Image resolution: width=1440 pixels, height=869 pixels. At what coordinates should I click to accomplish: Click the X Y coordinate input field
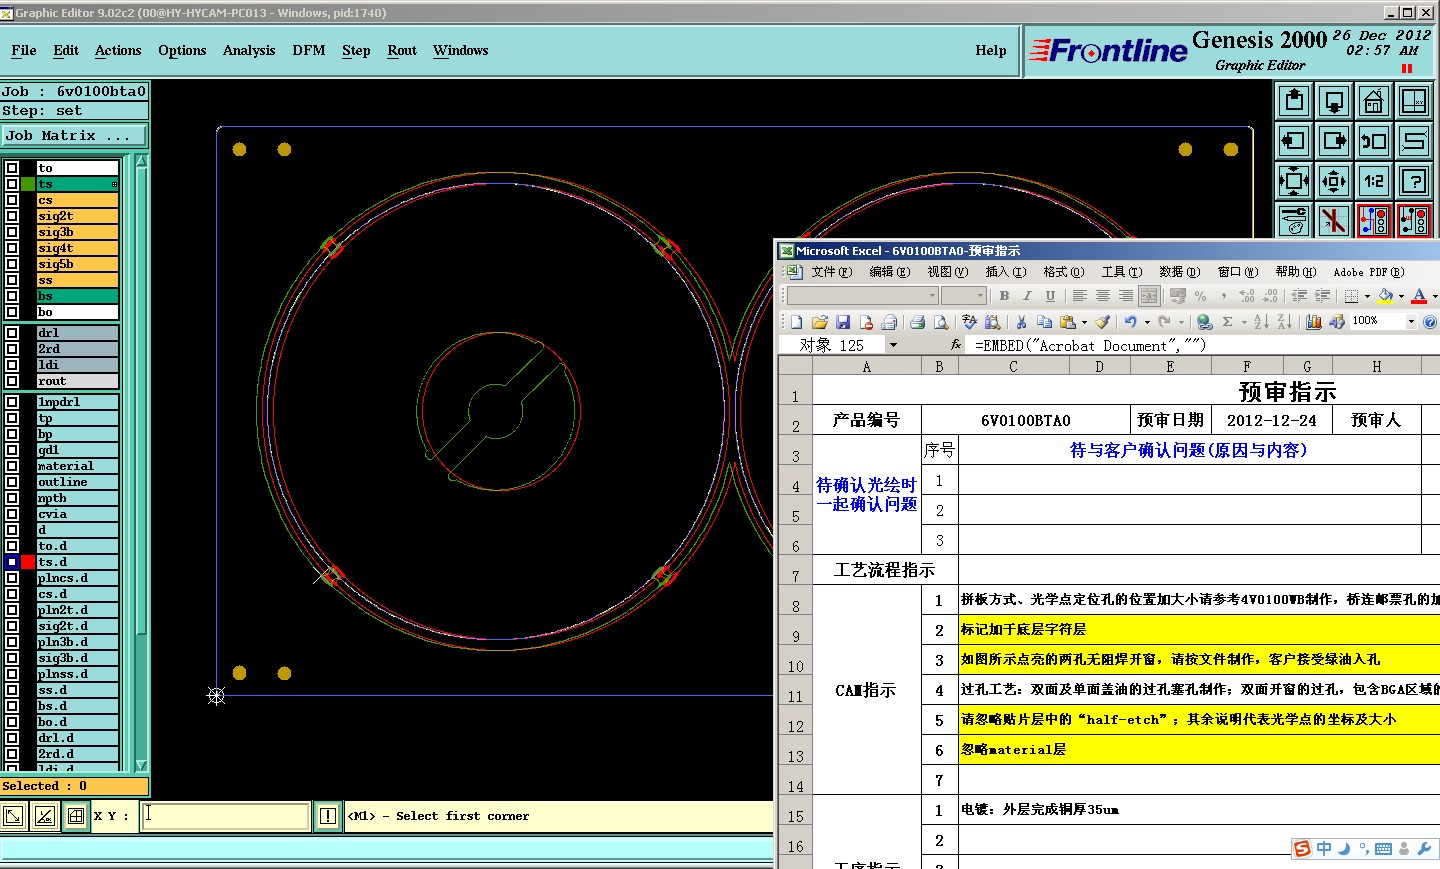coord(225,816)
